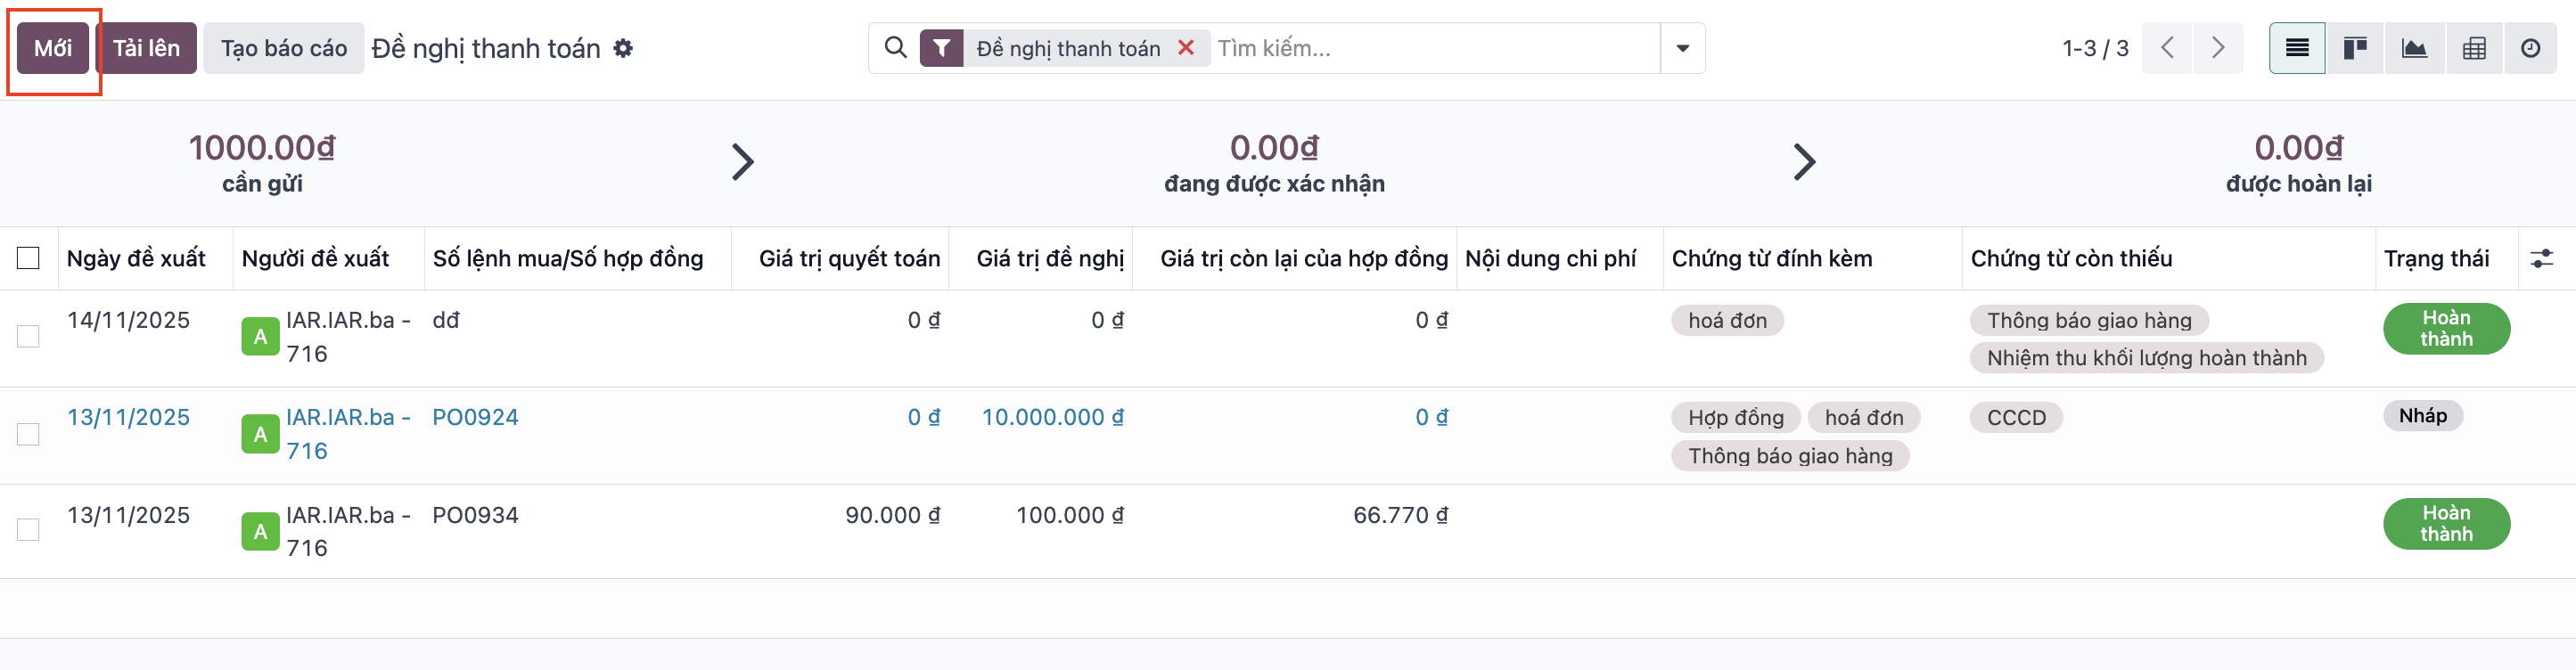Switch to graph view
The width and height of the screenshot is (2576, 670).
pos(2414,48)
